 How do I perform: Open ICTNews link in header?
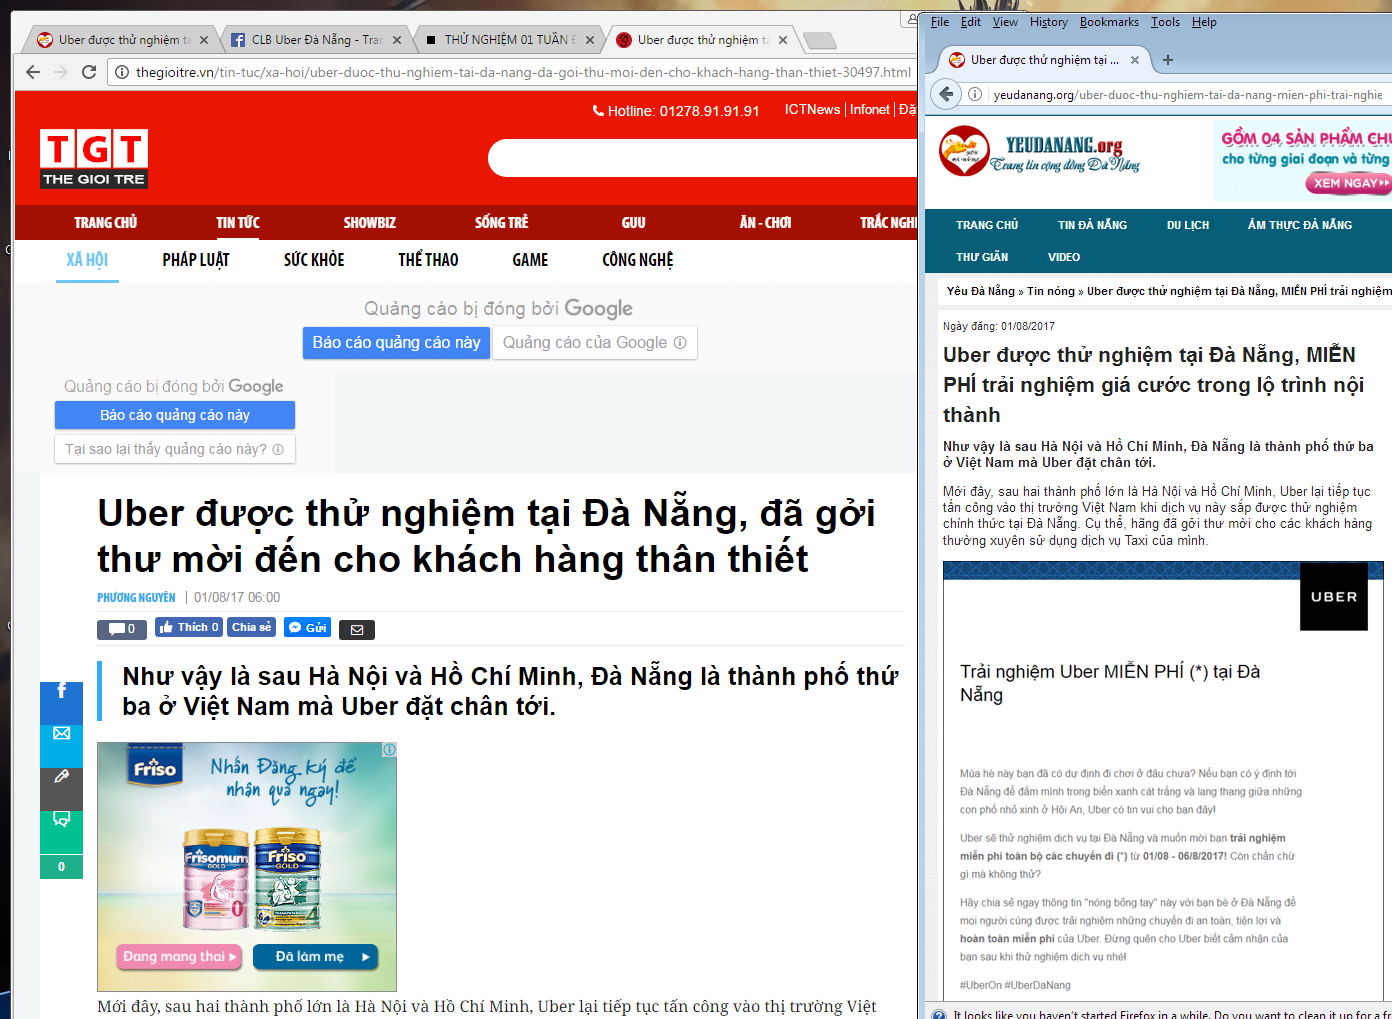click(x=812, y=110)
